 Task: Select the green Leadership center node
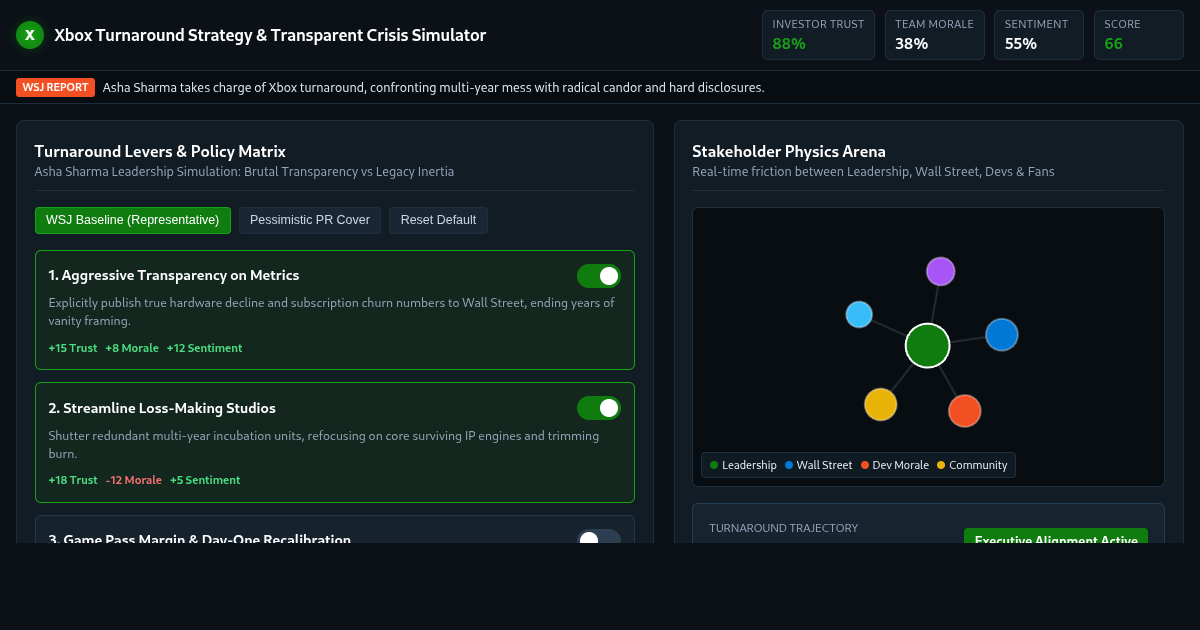(x=927, y=345)
